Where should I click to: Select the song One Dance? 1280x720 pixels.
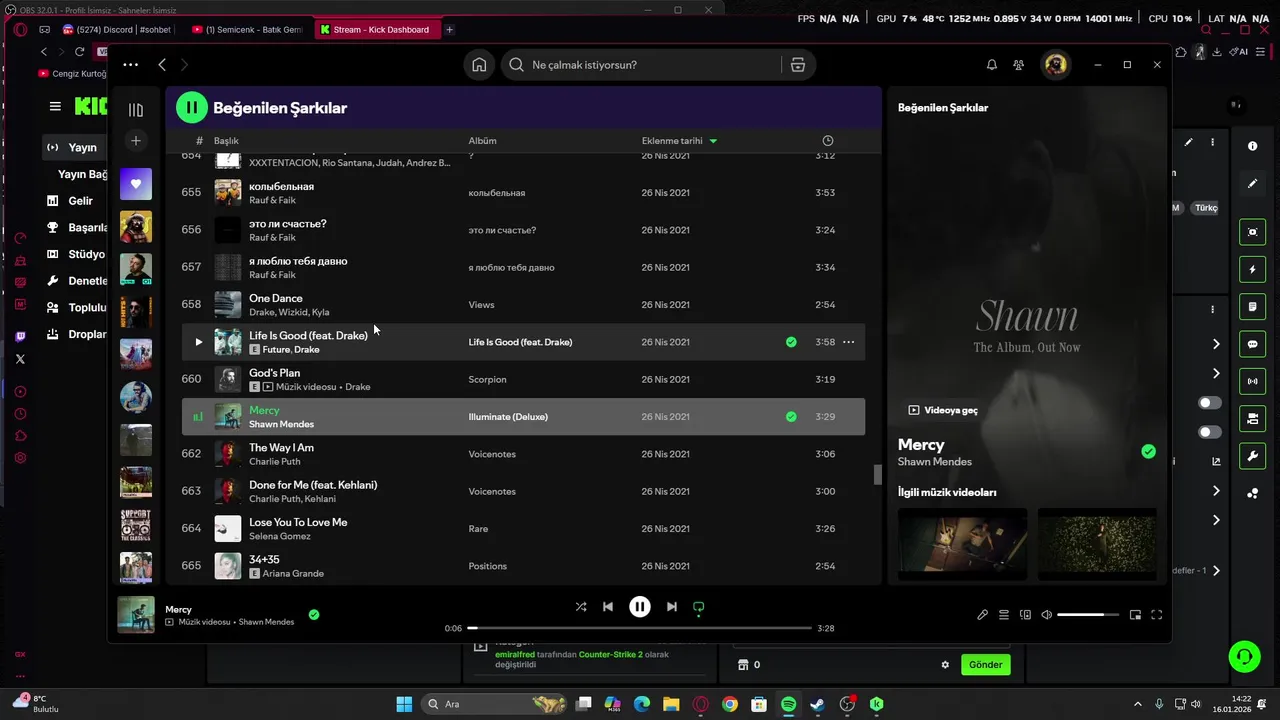coord(276,298)
